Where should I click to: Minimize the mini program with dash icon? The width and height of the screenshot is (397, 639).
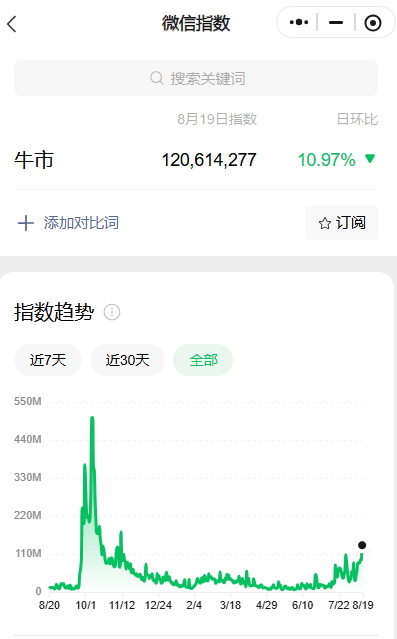click(335, 22)
